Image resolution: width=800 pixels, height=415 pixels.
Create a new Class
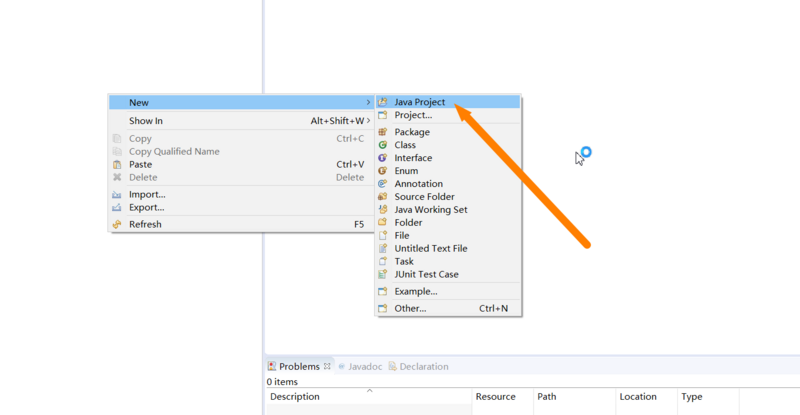pos(448,145)
